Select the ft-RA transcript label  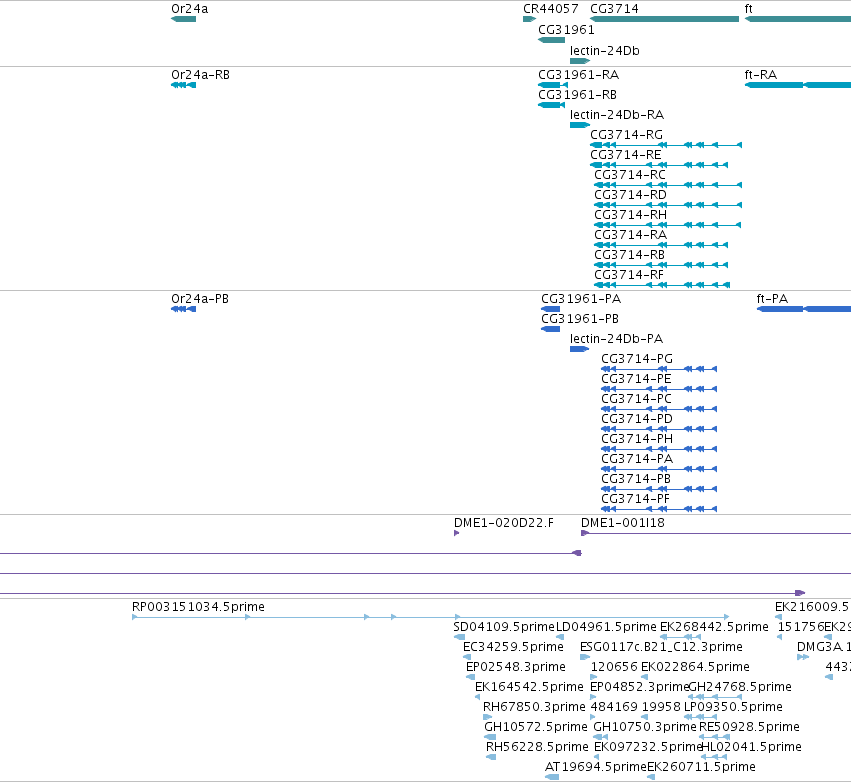click(x=760, y=75)
